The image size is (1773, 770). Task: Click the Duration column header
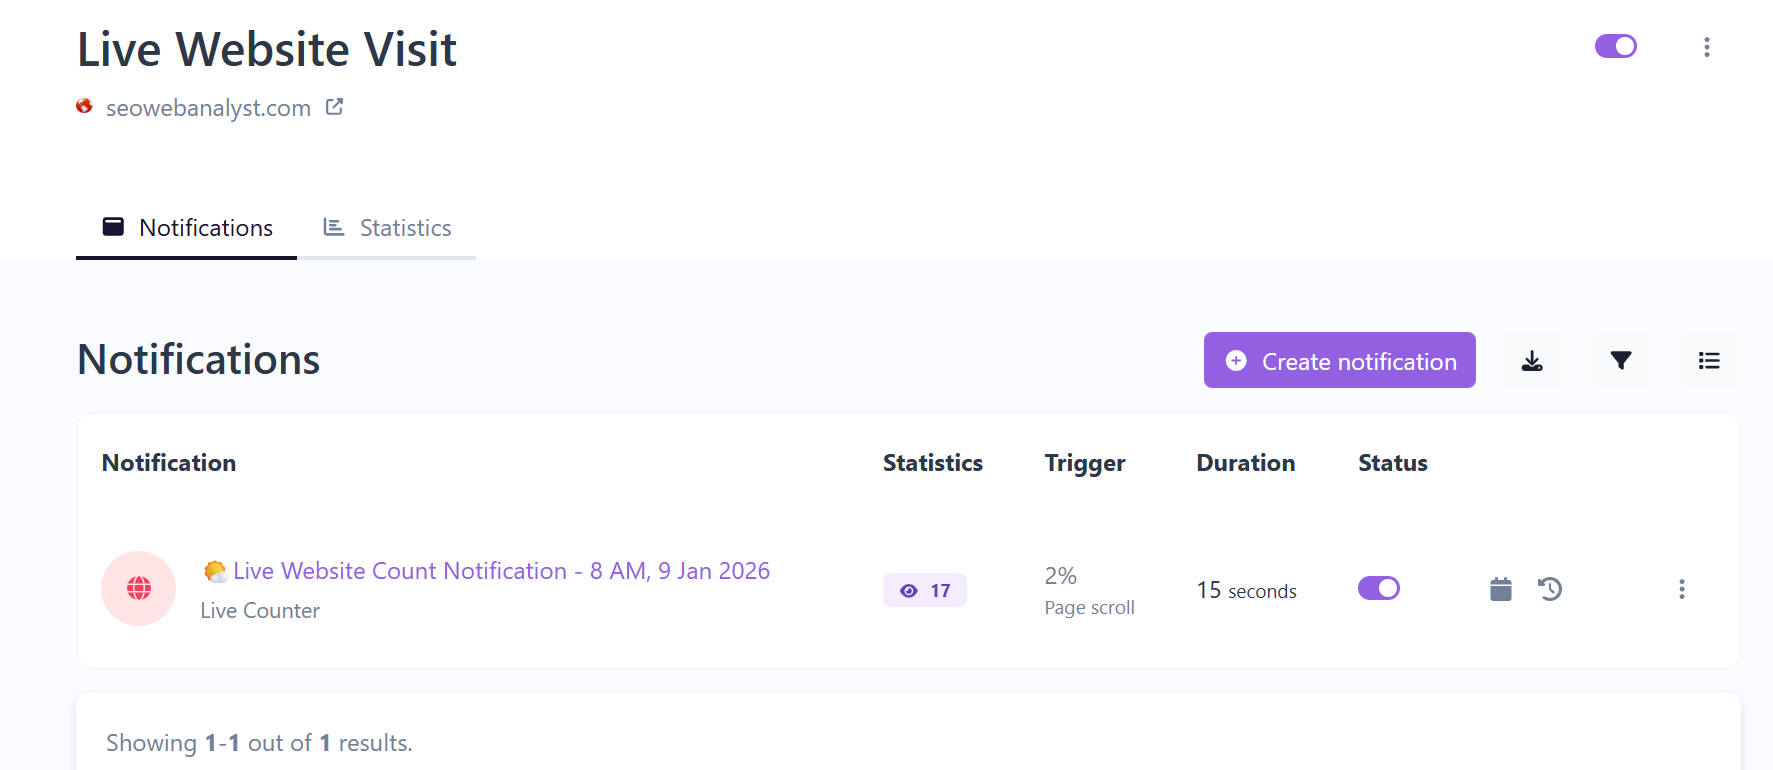(x=1245, y=463)
